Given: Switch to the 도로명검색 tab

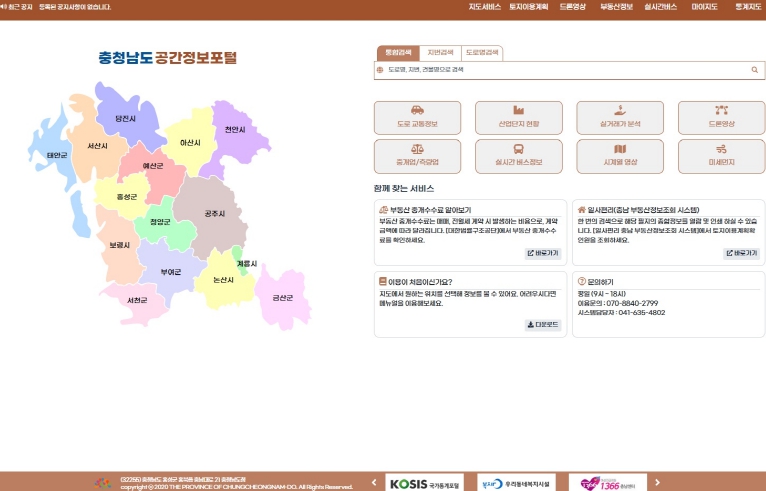Looking at the screenshot, I should (482, 52).
